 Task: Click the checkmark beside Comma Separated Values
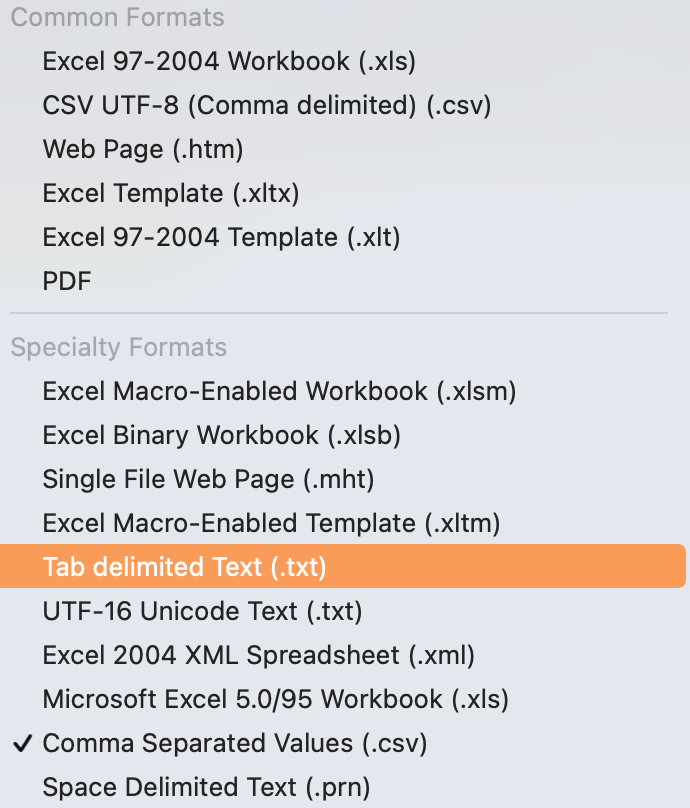coord(21,743)
